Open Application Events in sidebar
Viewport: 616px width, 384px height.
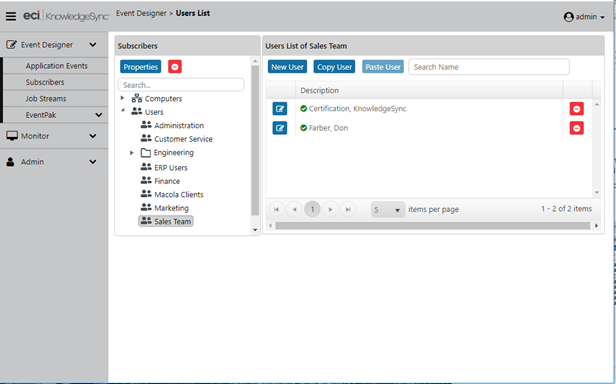(x=57, y=66)
